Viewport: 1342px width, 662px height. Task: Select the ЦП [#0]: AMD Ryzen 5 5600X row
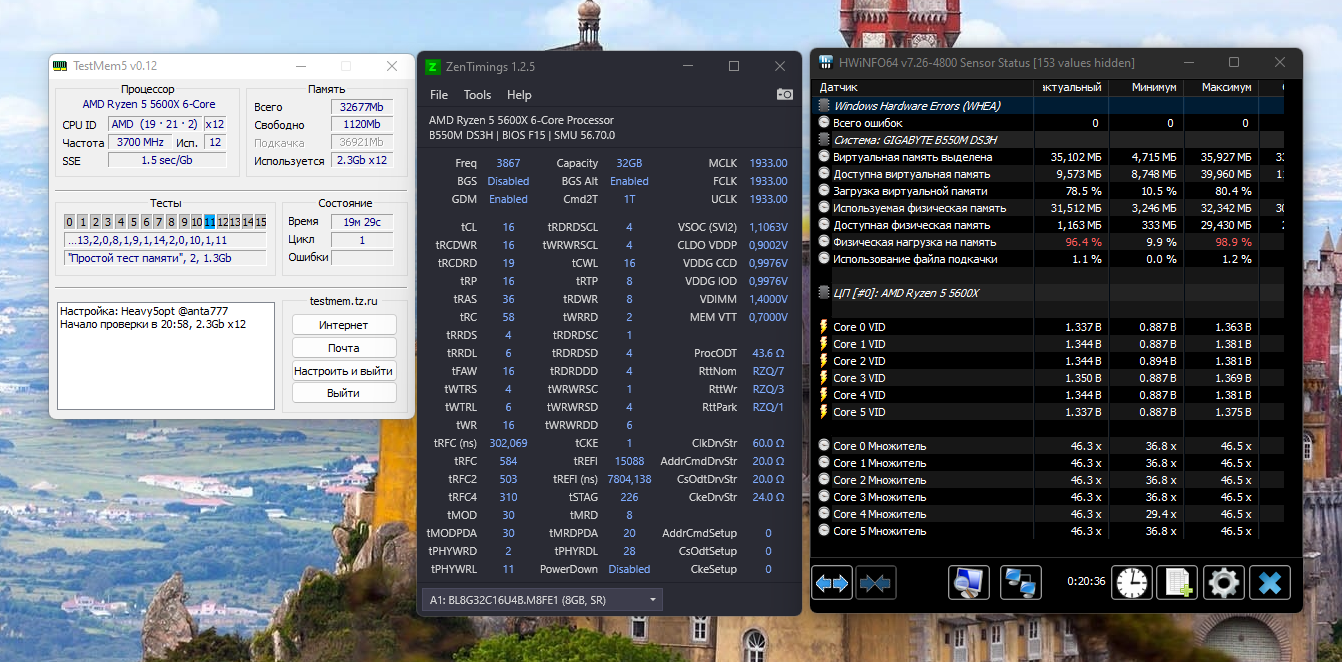pyautogui.click(x=1050, y=293)
